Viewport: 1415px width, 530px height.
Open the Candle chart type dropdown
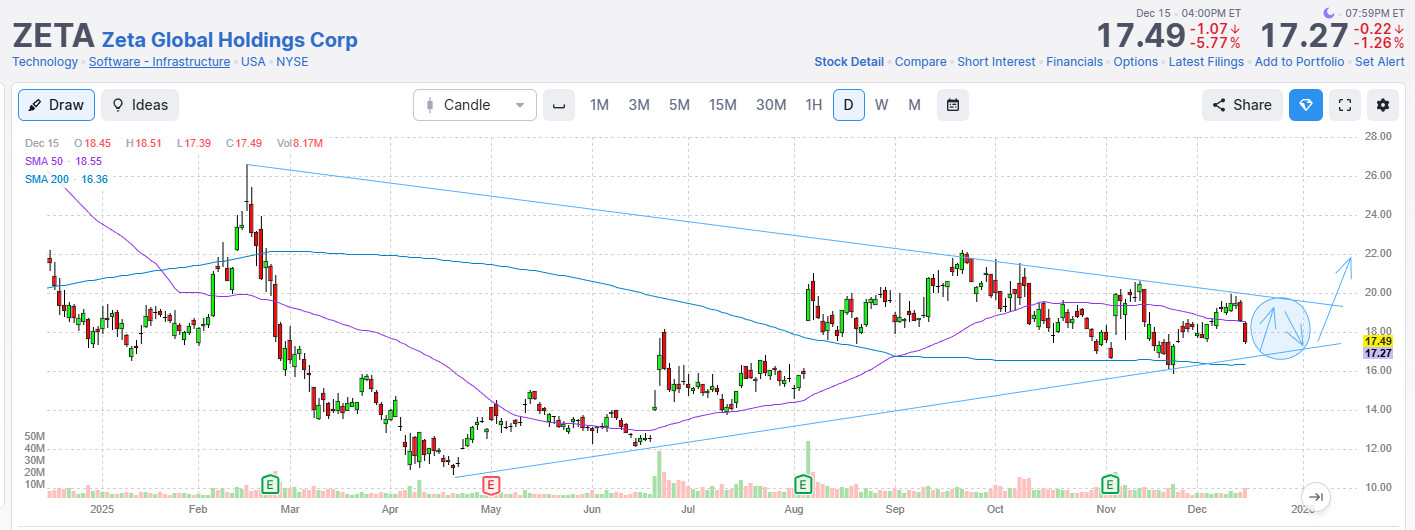tap(475, 105)
